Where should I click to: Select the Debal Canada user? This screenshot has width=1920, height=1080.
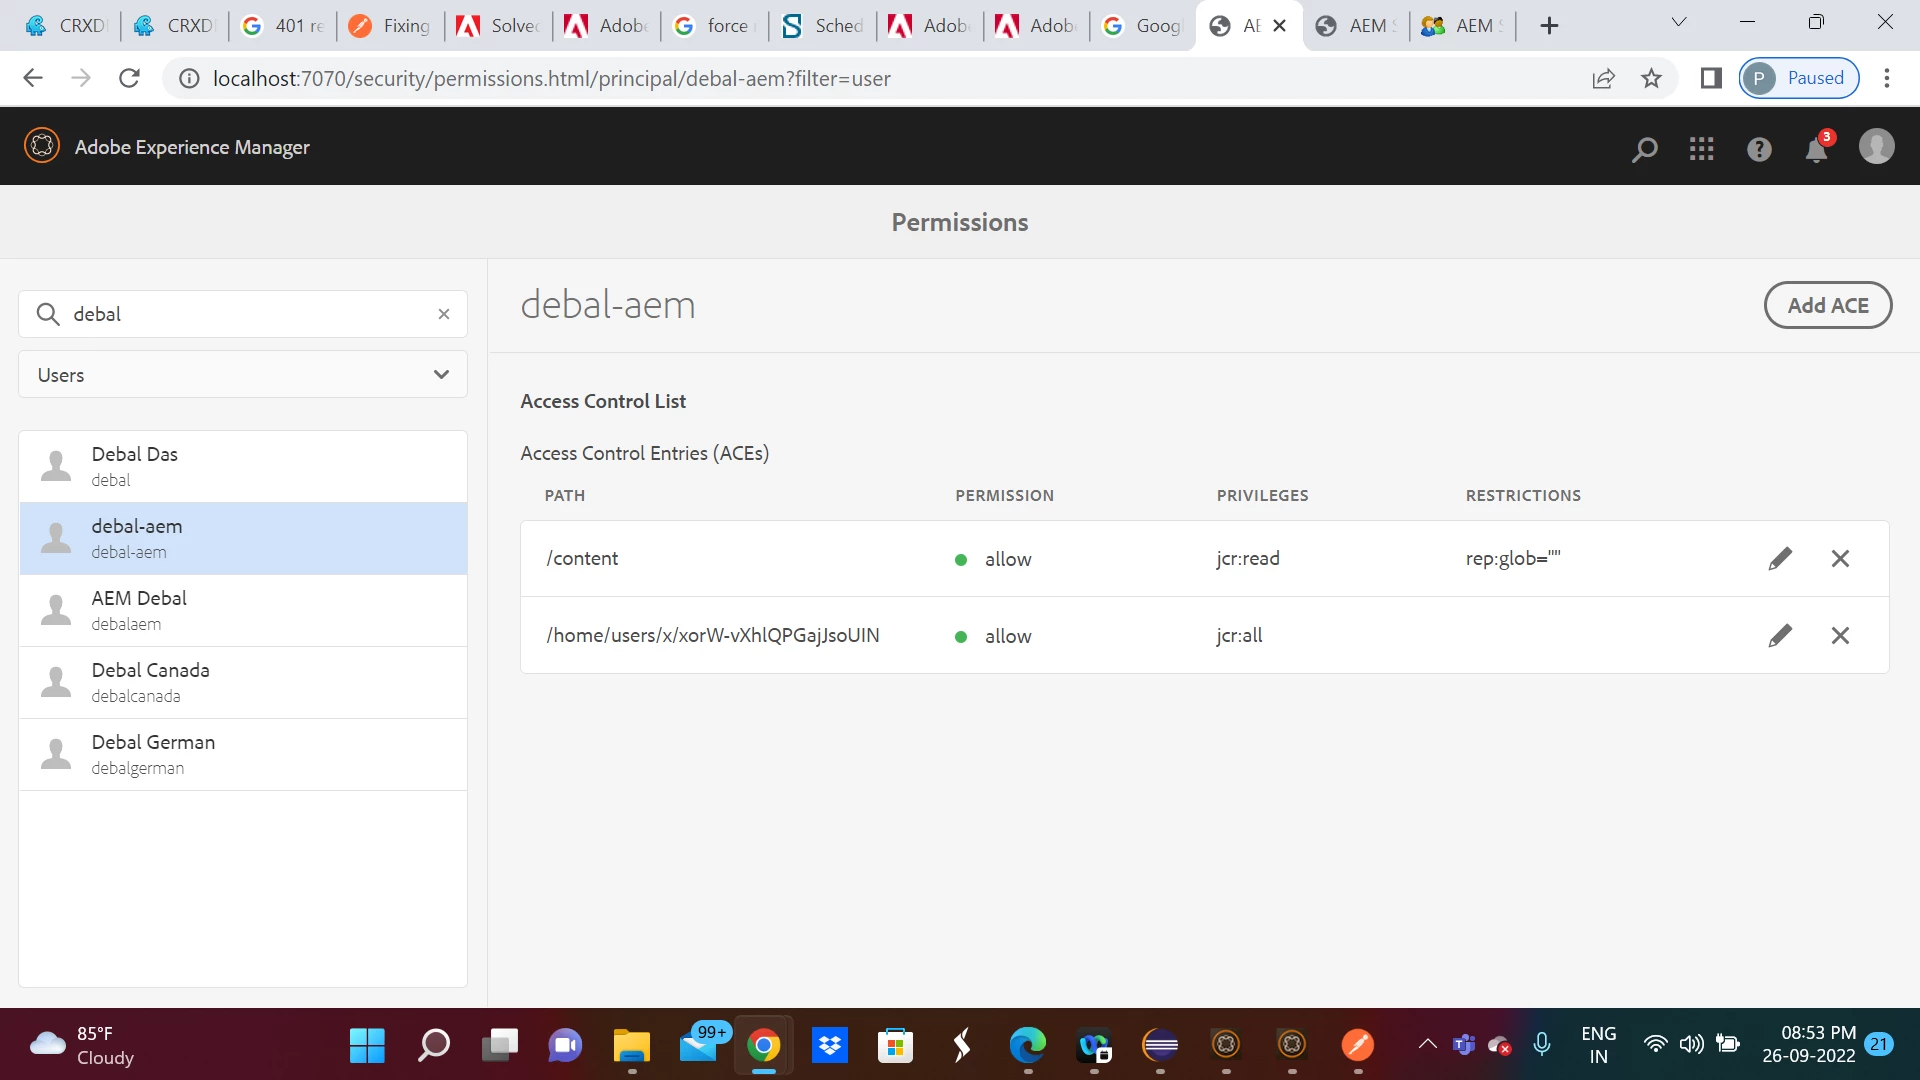tap(243, 682)
